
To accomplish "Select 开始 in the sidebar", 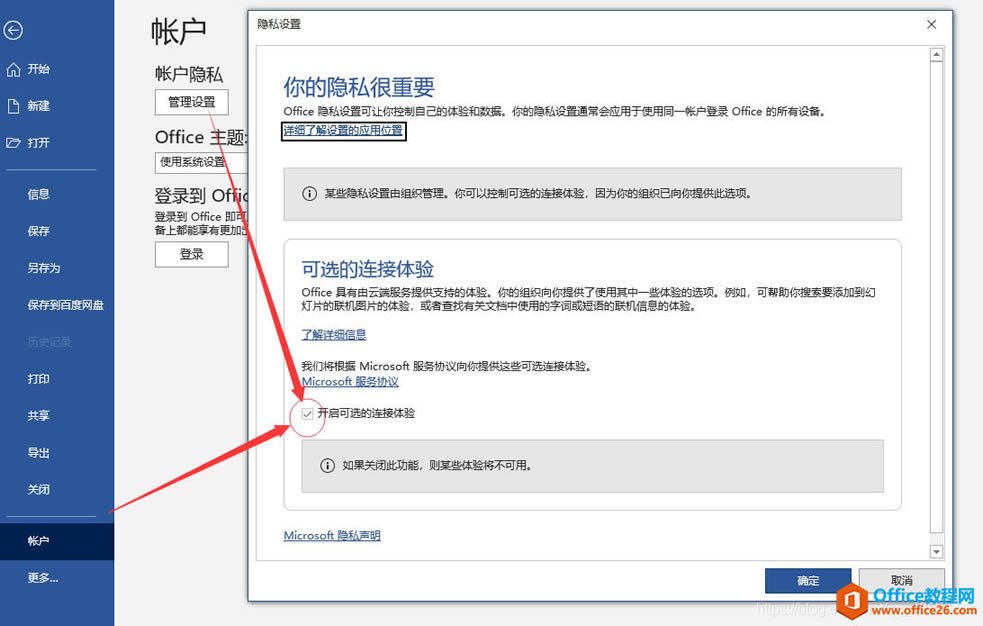I will point(40,69).
